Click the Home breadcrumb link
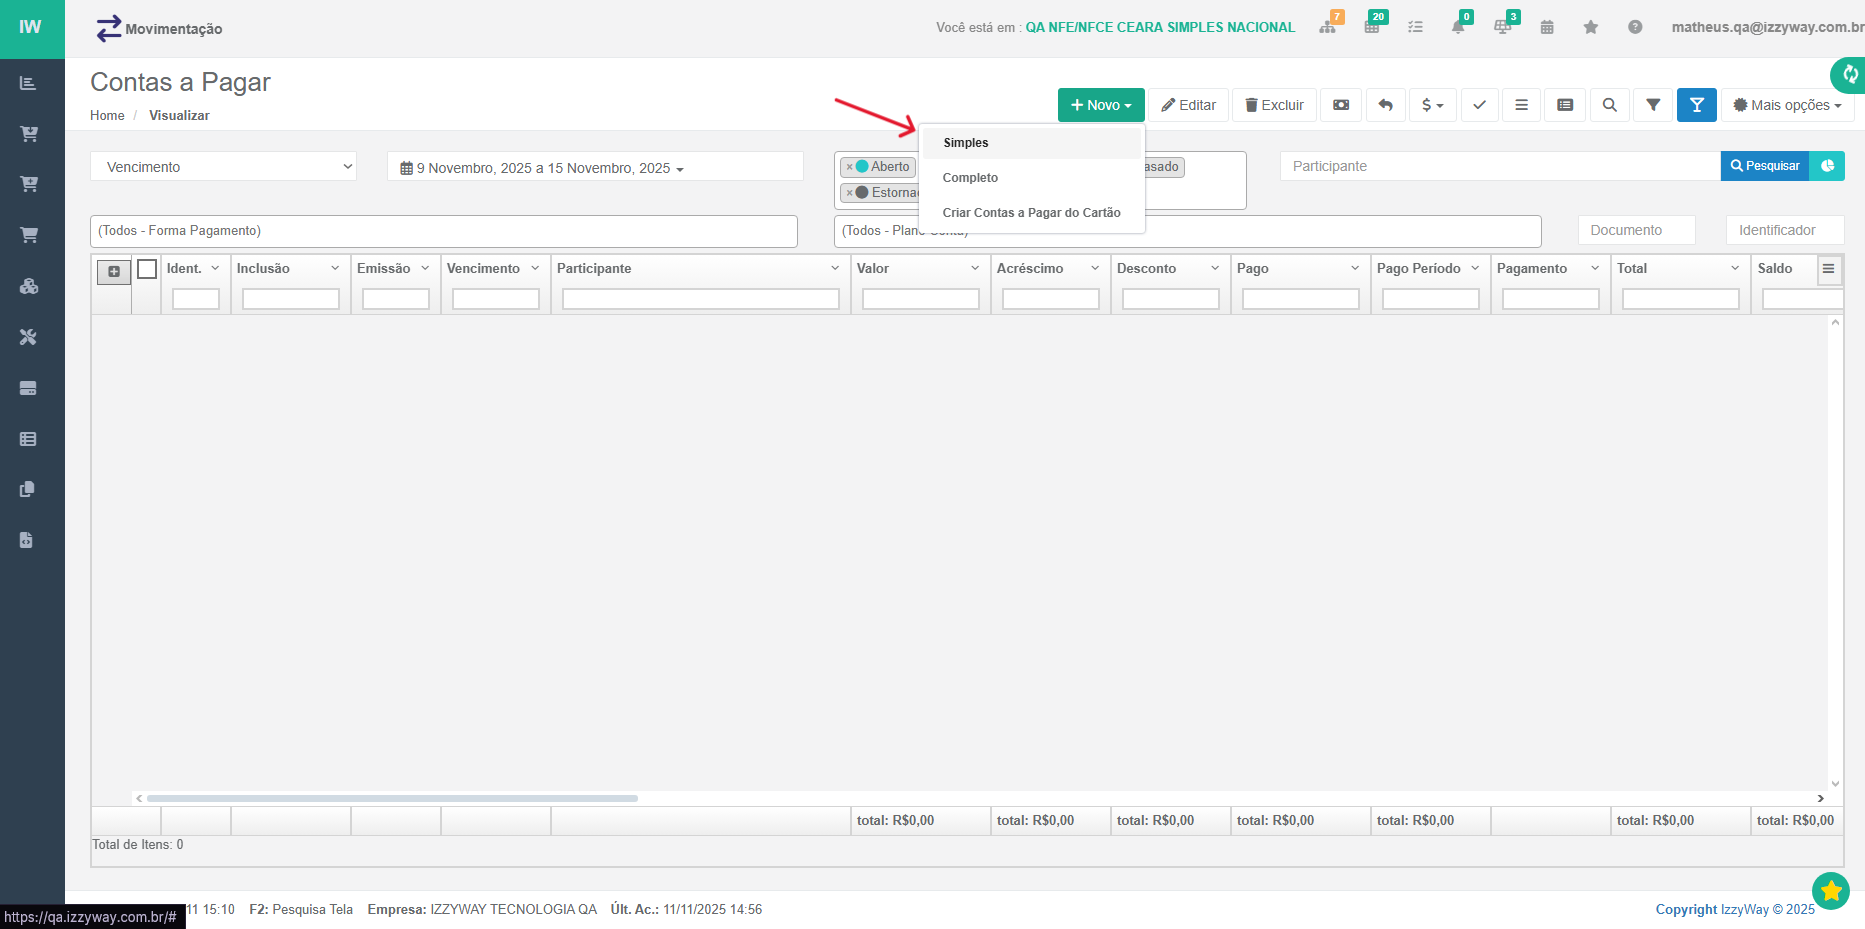The image size is (1865, 929). (107, 116)
